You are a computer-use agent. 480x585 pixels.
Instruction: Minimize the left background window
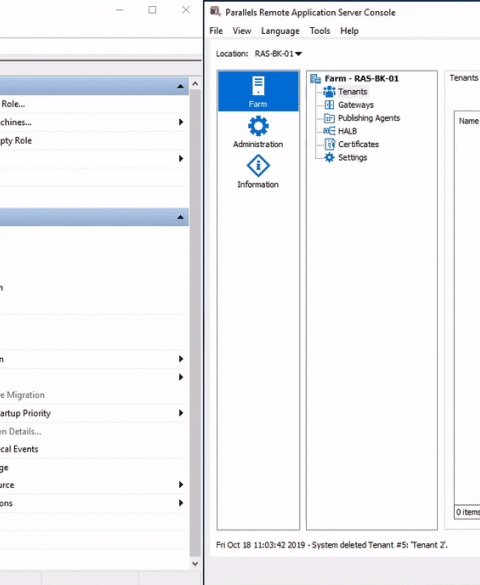pyautogui.click(x=119, y=10)
